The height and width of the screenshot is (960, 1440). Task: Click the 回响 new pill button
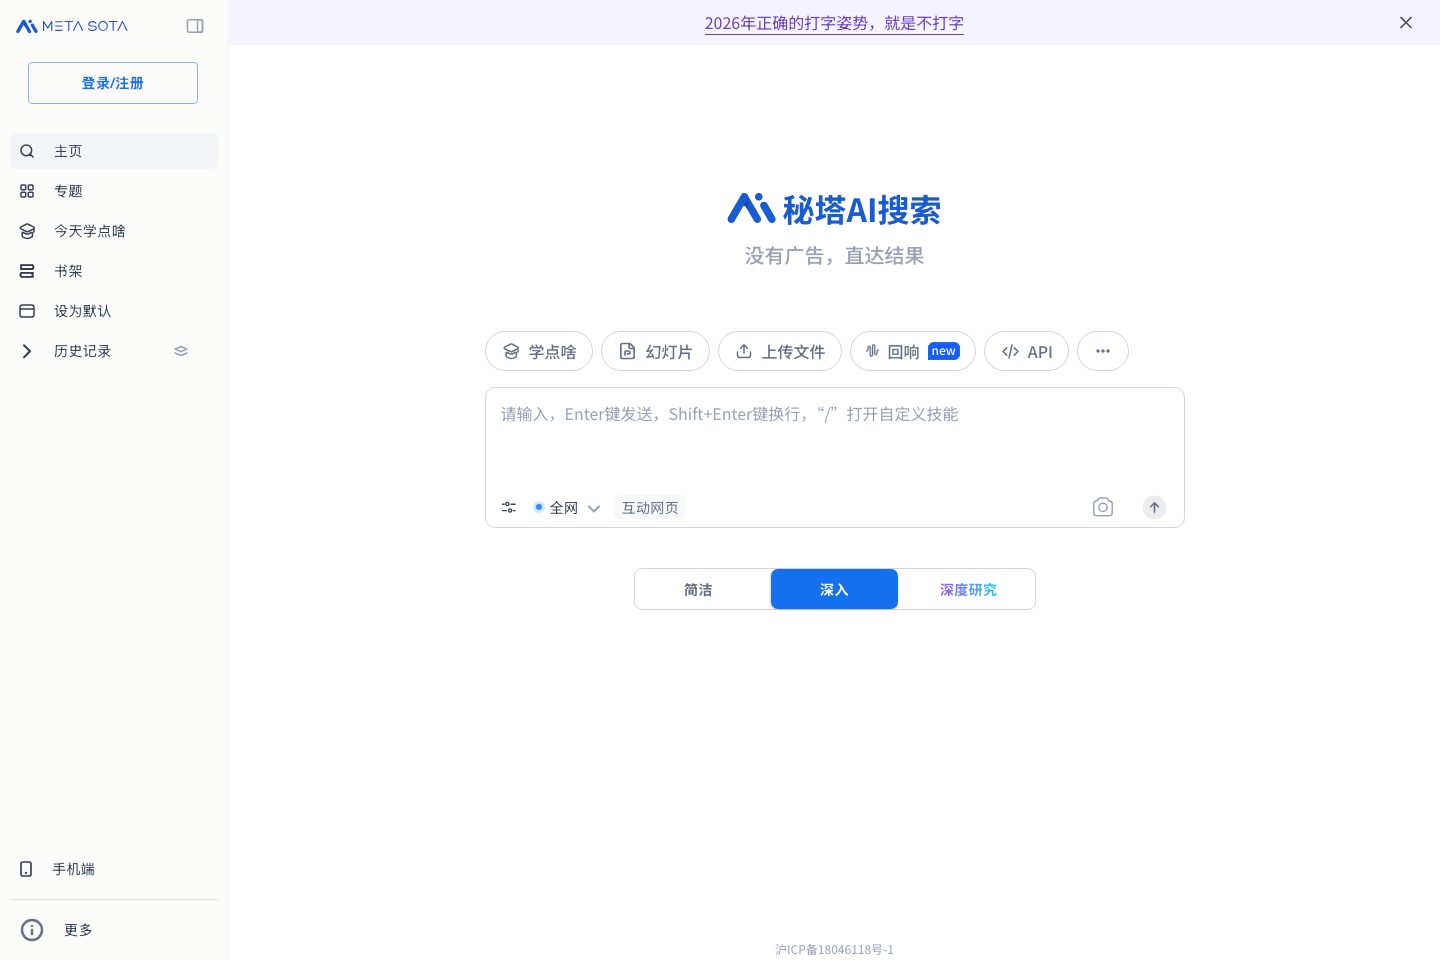pyautogui.click(x=913, y=351)
